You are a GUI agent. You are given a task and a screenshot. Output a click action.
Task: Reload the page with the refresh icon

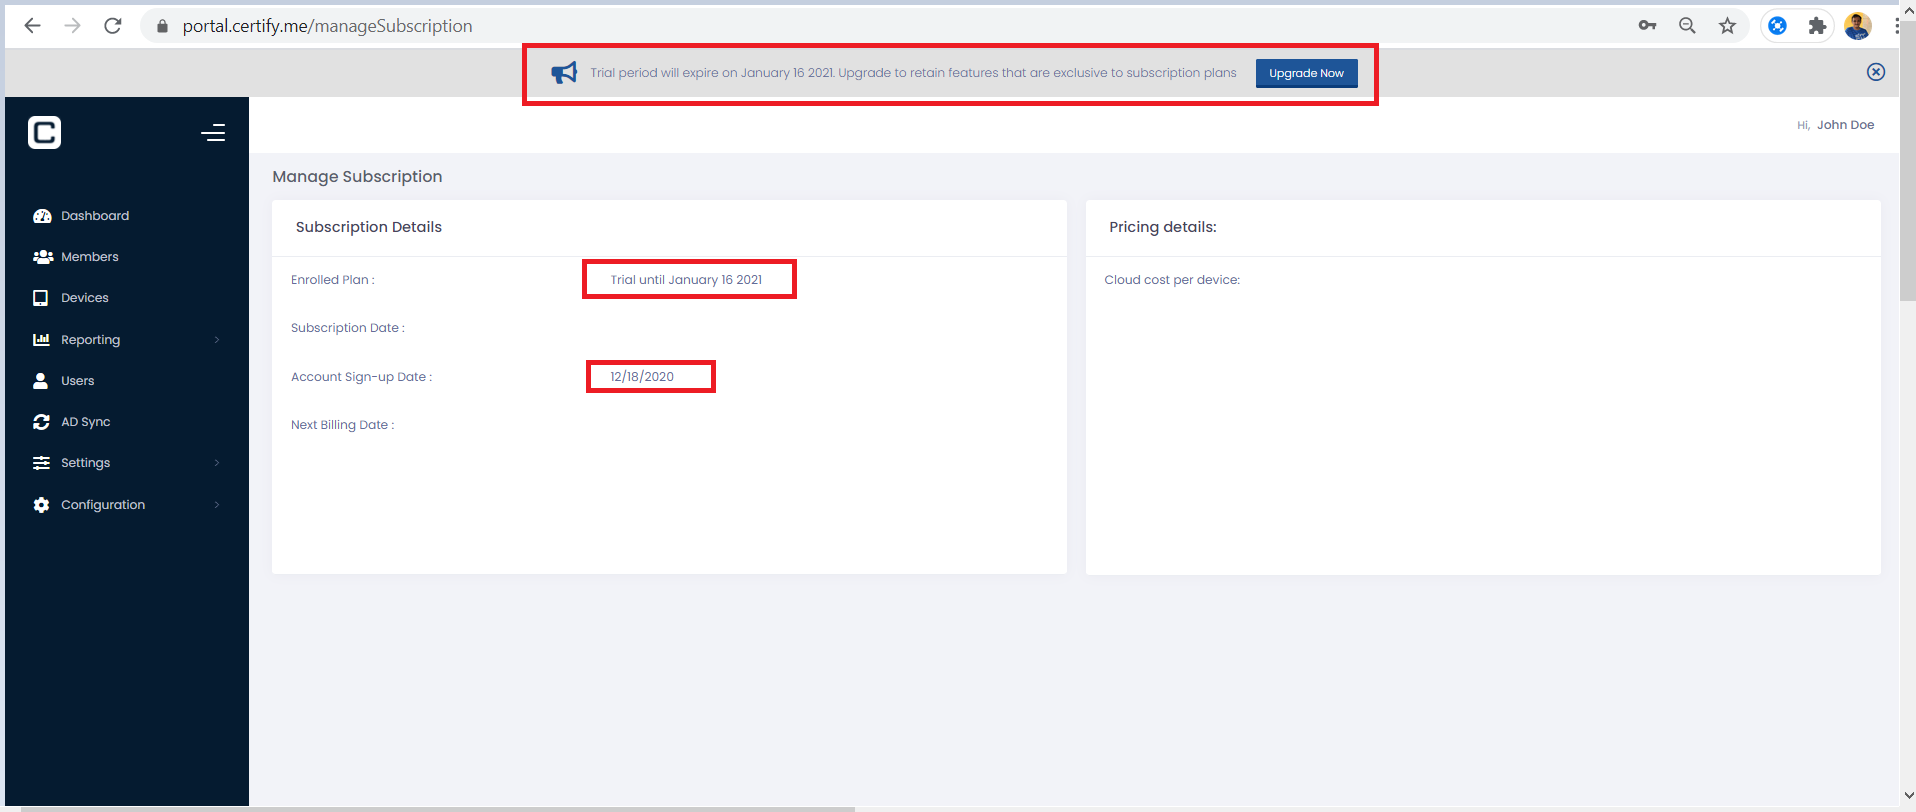[113, 26]
